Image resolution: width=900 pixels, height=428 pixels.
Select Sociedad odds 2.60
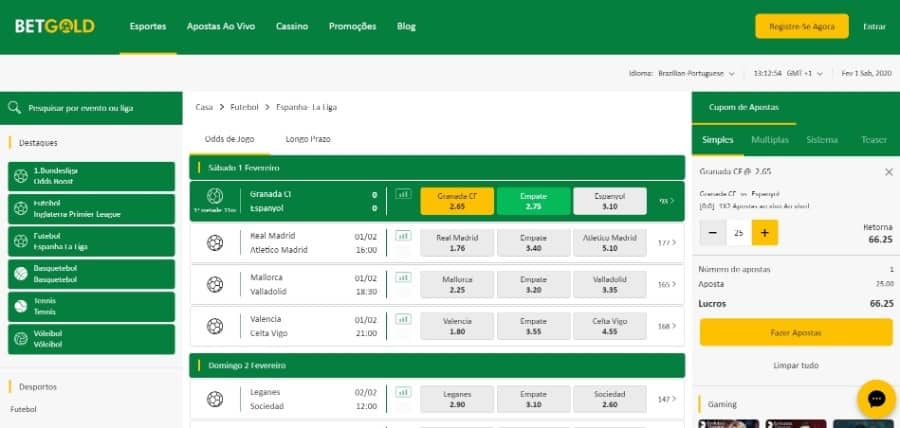pyautogui.click(x=610, y=399)
